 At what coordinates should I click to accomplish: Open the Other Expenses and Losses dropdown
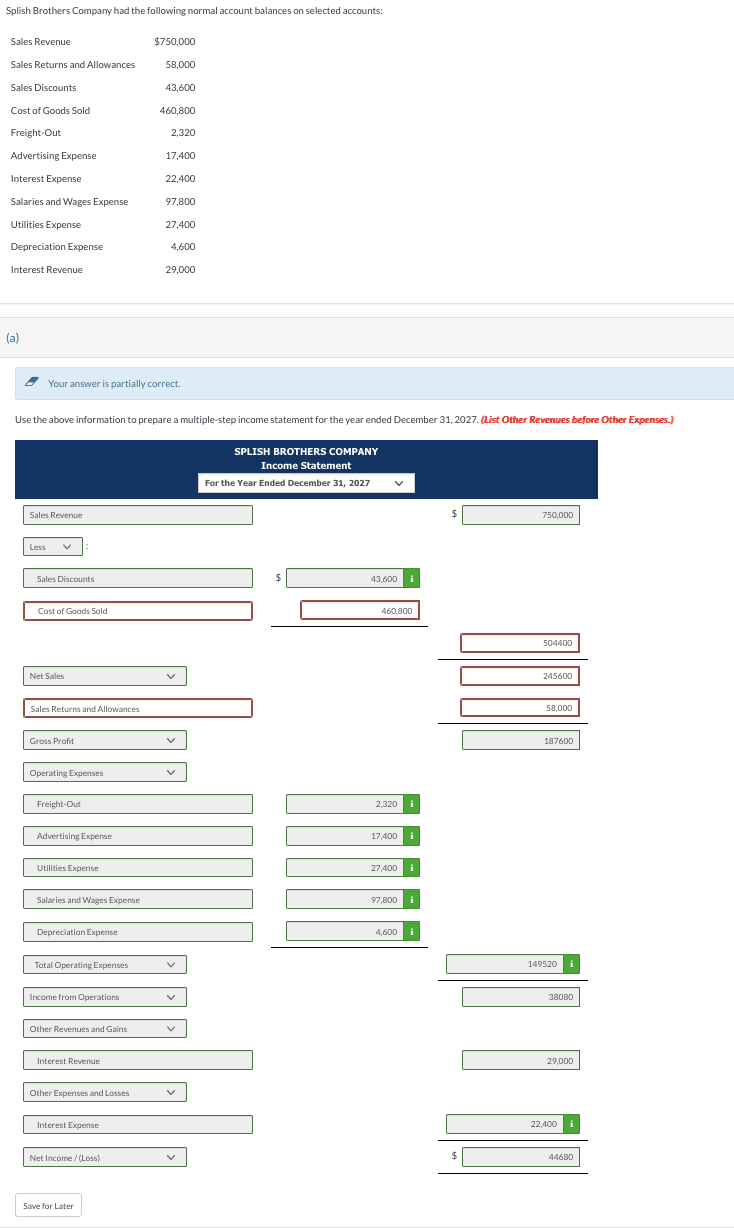click(x=105, y=1093)
